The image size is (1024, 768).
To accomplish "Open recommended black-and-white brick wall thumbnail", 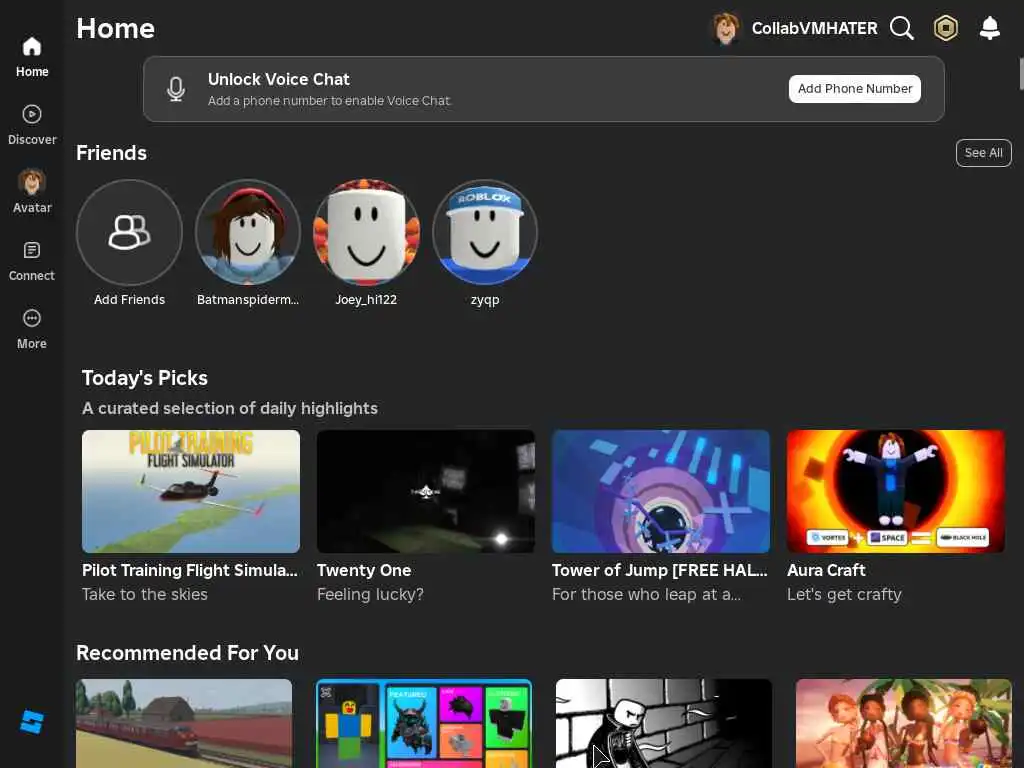I will coord(664,723).
